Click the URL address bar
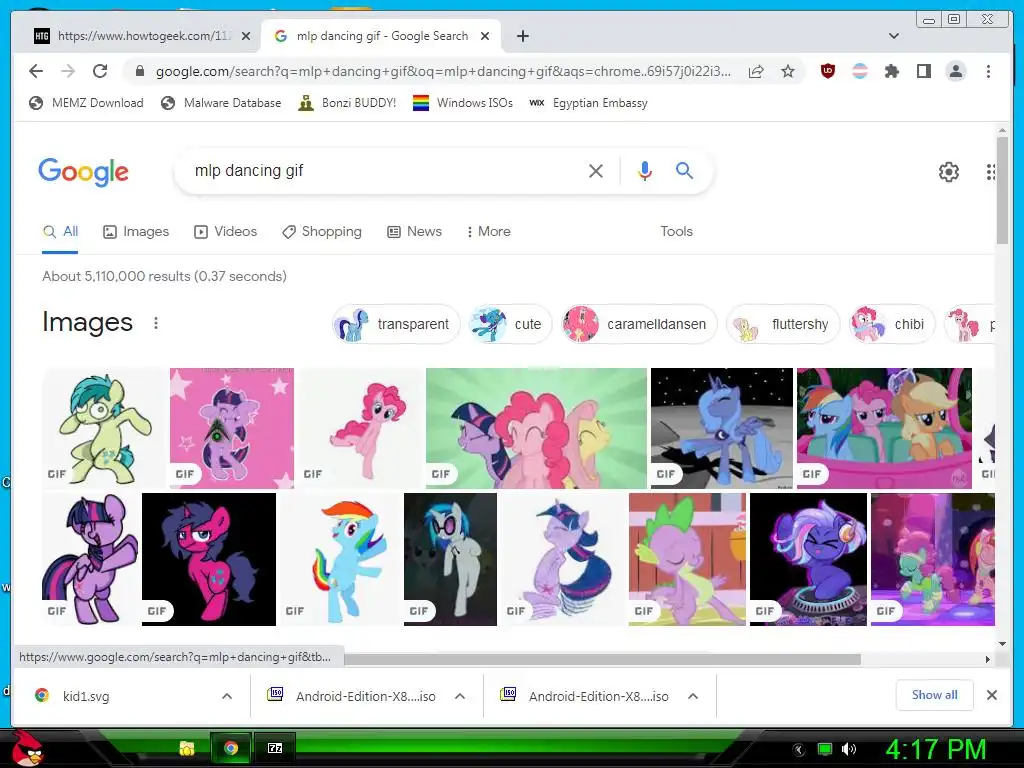Viewport: 1024px width, 768px height. pyautogui.click(x=444, y=71)
